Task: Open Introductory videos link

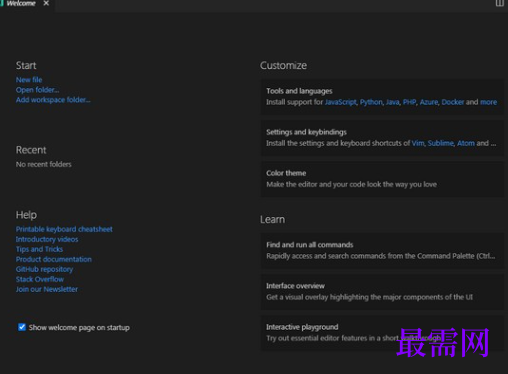Action: point(47,239)
